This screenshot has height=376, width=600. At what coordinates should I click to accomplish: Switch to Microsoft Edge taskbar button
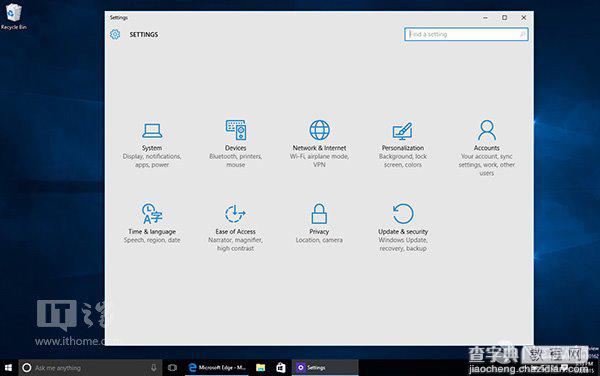click(x=217, y=368)
